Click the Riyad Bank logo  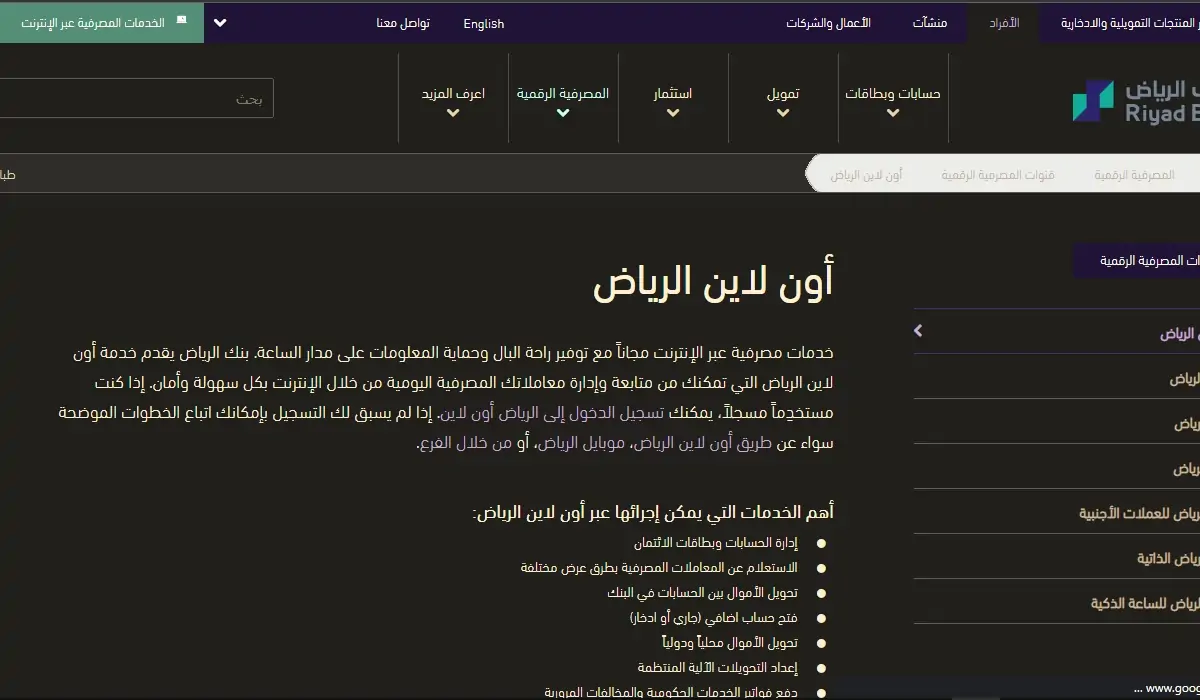pos(1136,100)
